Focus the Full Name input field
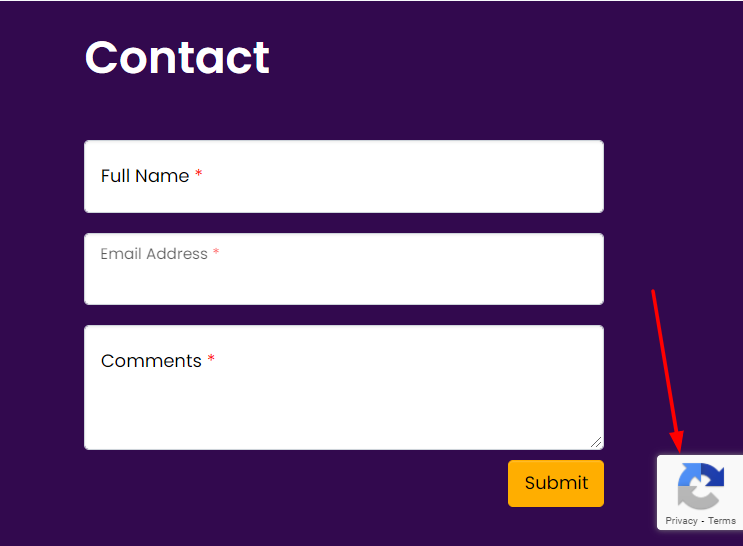The image size is (743, 546). pyautogui.click(x=344, y=176)
